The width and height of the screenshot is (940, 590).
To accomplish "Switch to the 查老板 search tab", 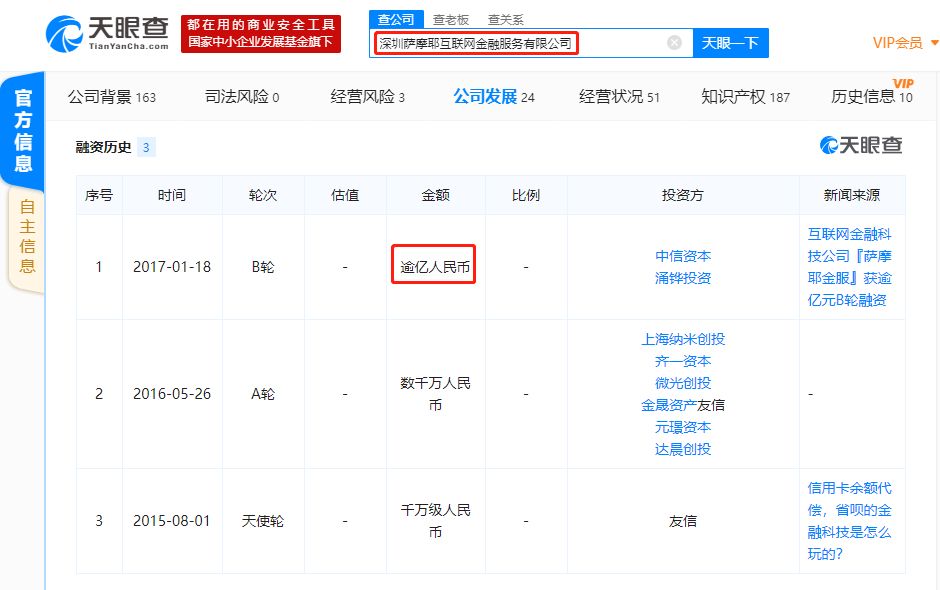I will (451, 20).
